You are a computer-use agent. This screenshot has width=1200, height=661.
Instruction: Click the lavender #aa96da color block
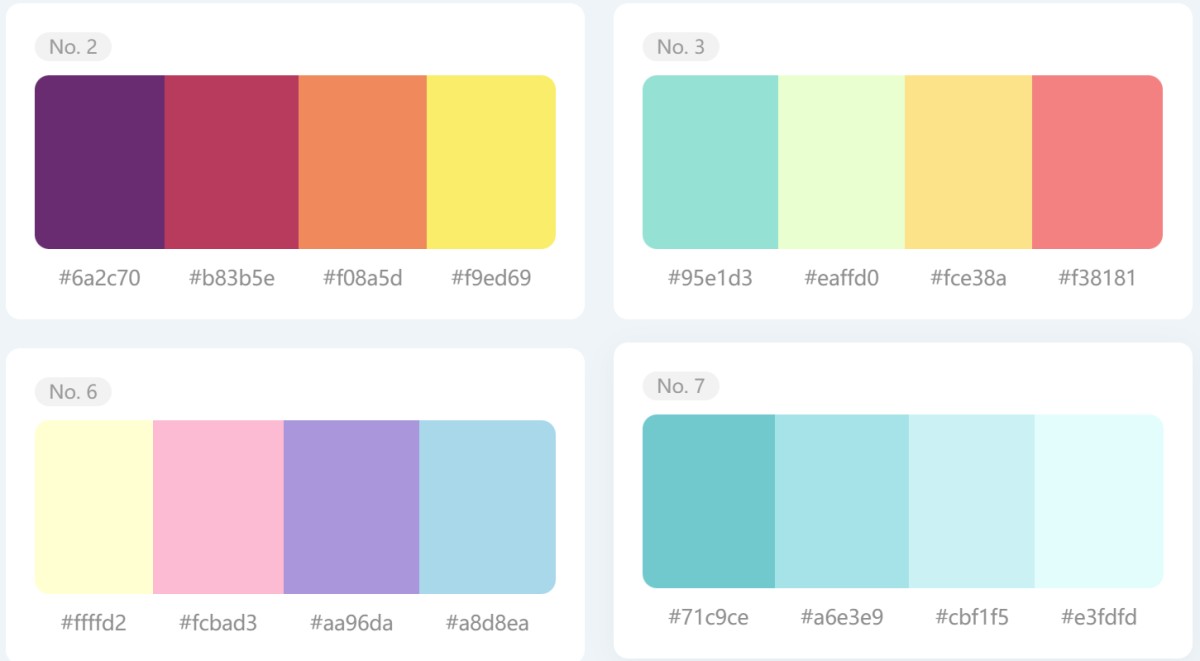(351, 507)
